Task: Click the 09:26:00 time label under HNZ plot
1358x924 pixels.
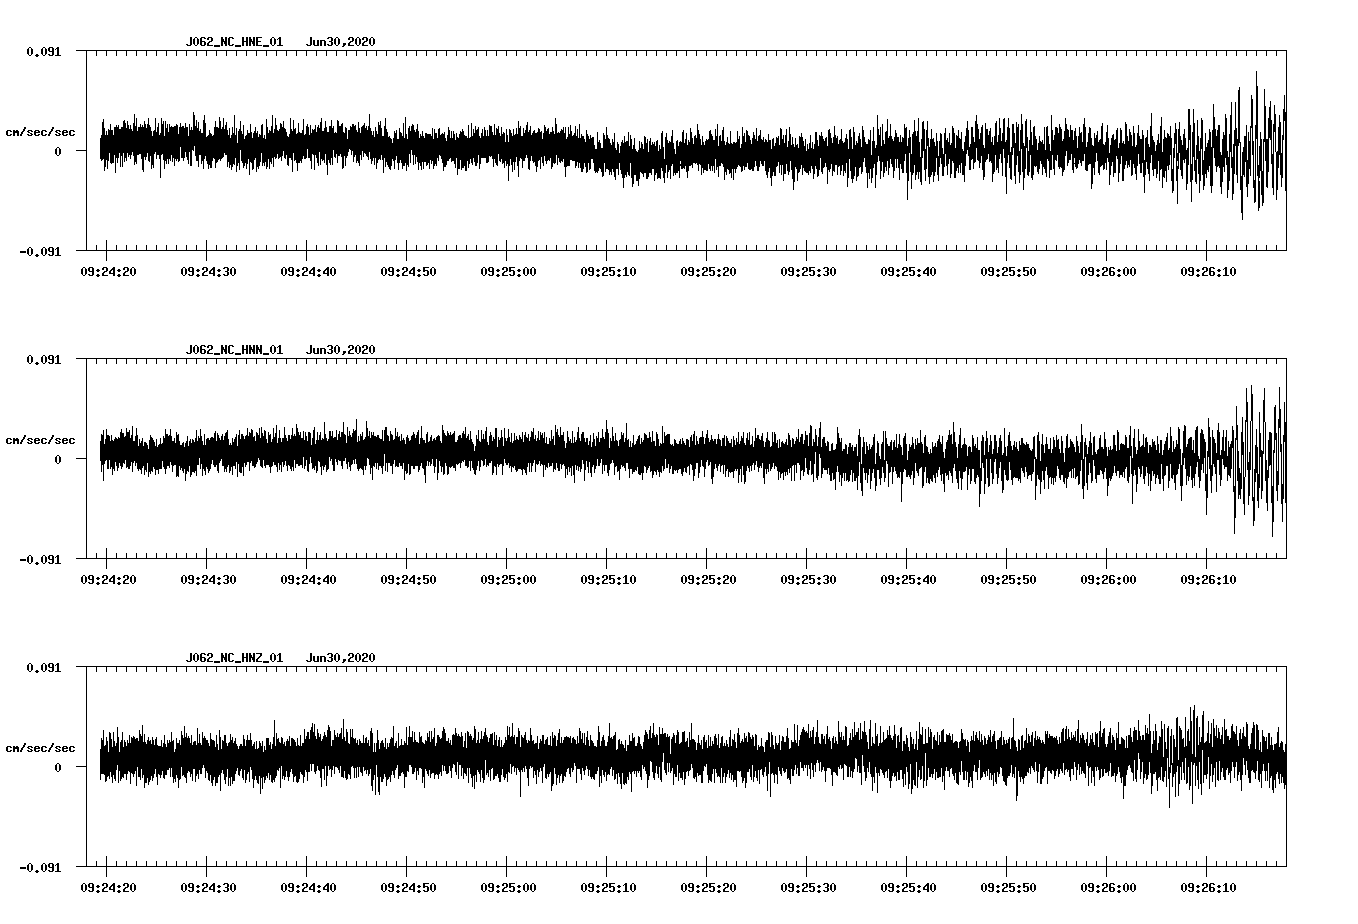Action: point(1108,887)
